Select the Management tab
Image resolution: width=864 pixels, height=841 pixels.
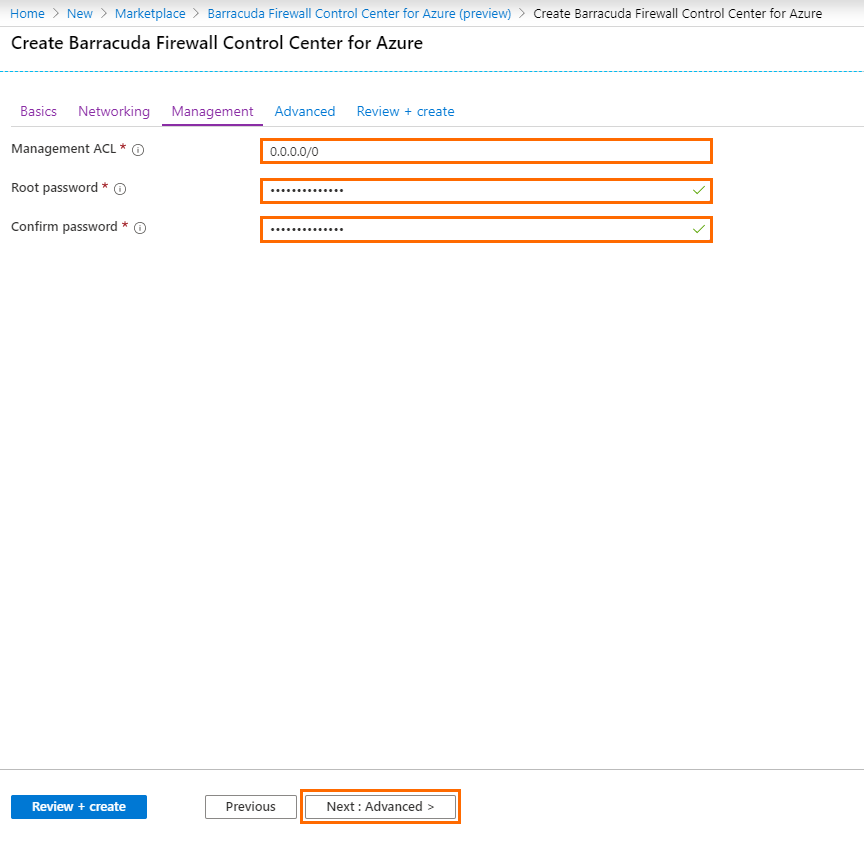click(x=212, y=111)
